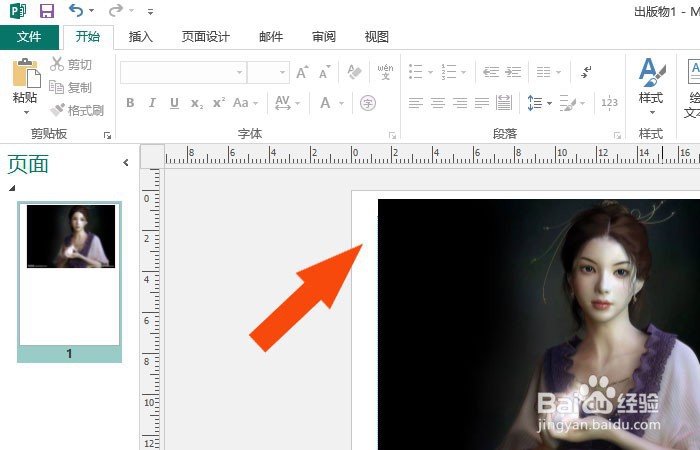This screenshot has width=700, height=450.
Task: Click the font color A icon
Action: pos(325,103)
